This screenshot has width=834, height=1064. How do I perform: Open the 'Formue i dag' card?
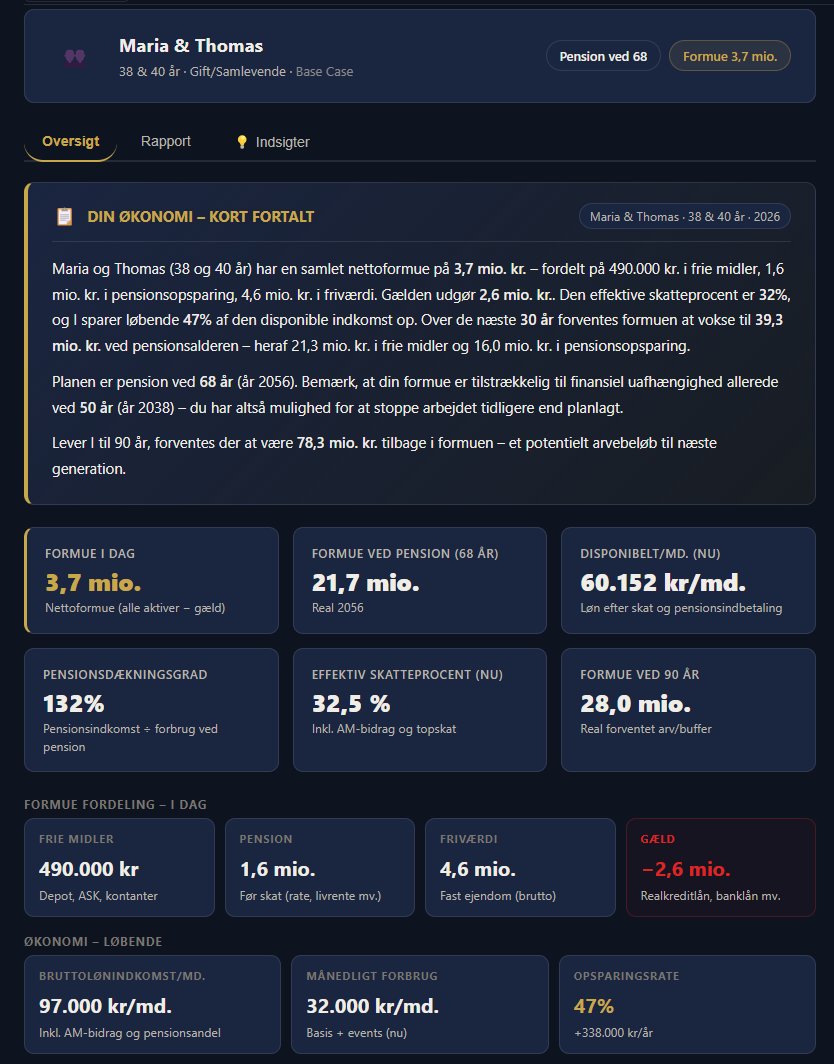152,581
